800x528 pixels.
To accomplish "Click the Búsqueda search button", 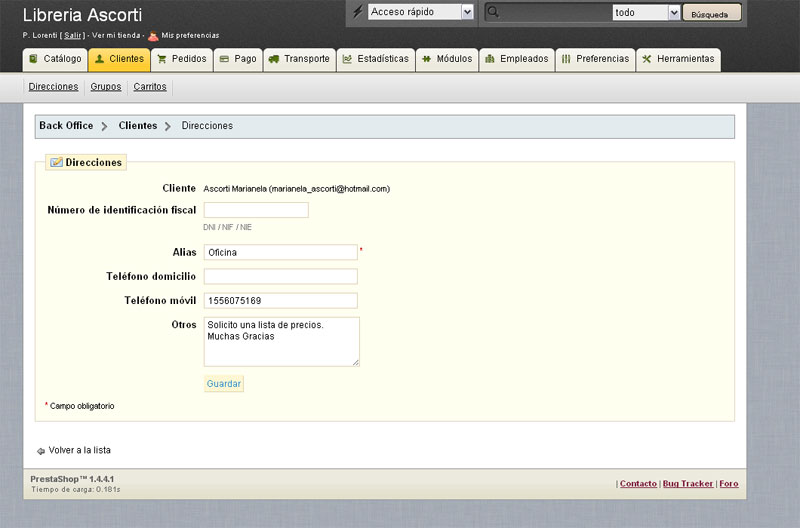I will [x=712, y=13].
